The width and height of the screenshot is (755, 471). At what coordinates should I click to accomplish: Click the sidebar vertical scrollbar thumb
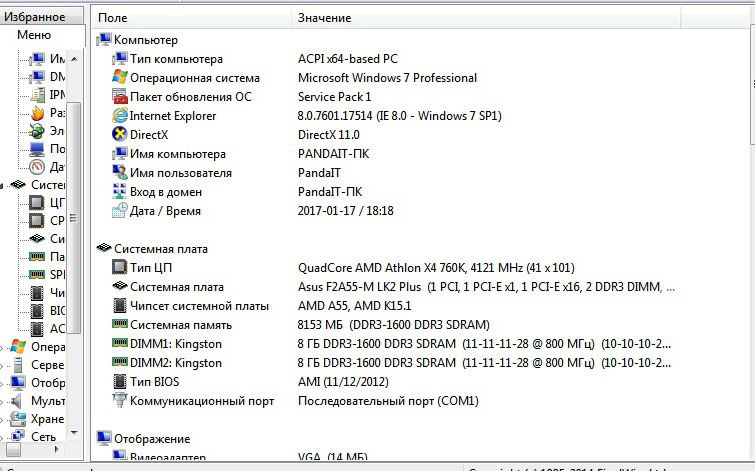click(x=73, y=218)
